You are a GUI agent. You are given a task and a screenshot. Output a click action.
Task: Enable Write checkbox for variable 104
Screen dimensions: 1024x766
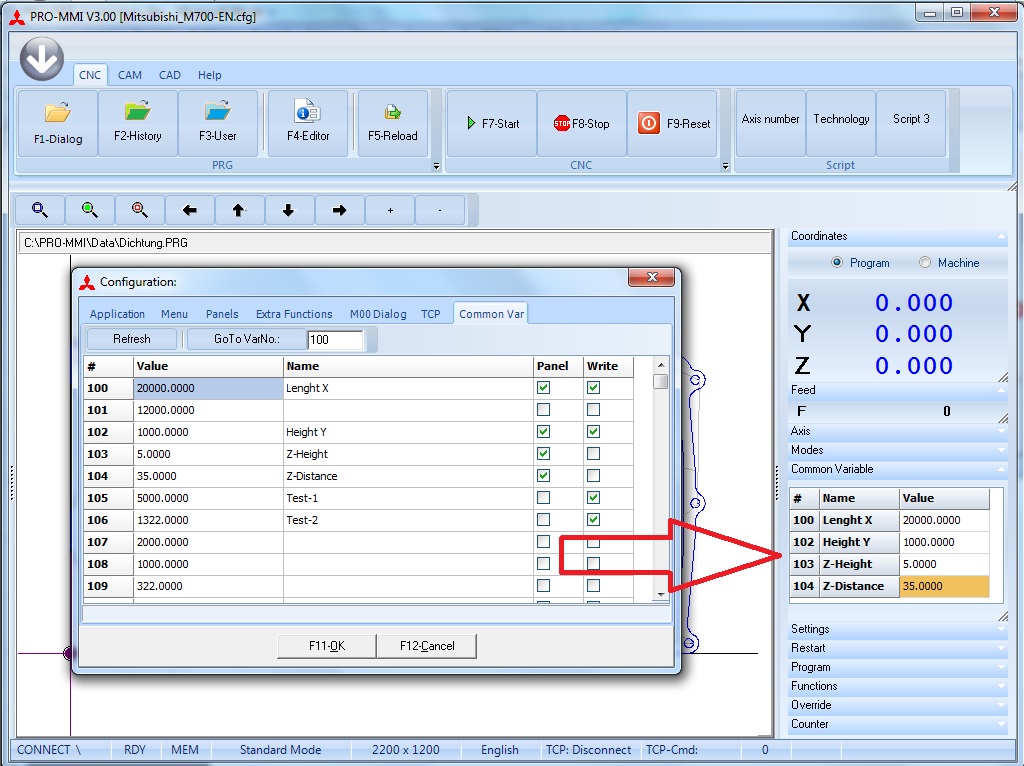pyautogui.click(x=593, y=476)
